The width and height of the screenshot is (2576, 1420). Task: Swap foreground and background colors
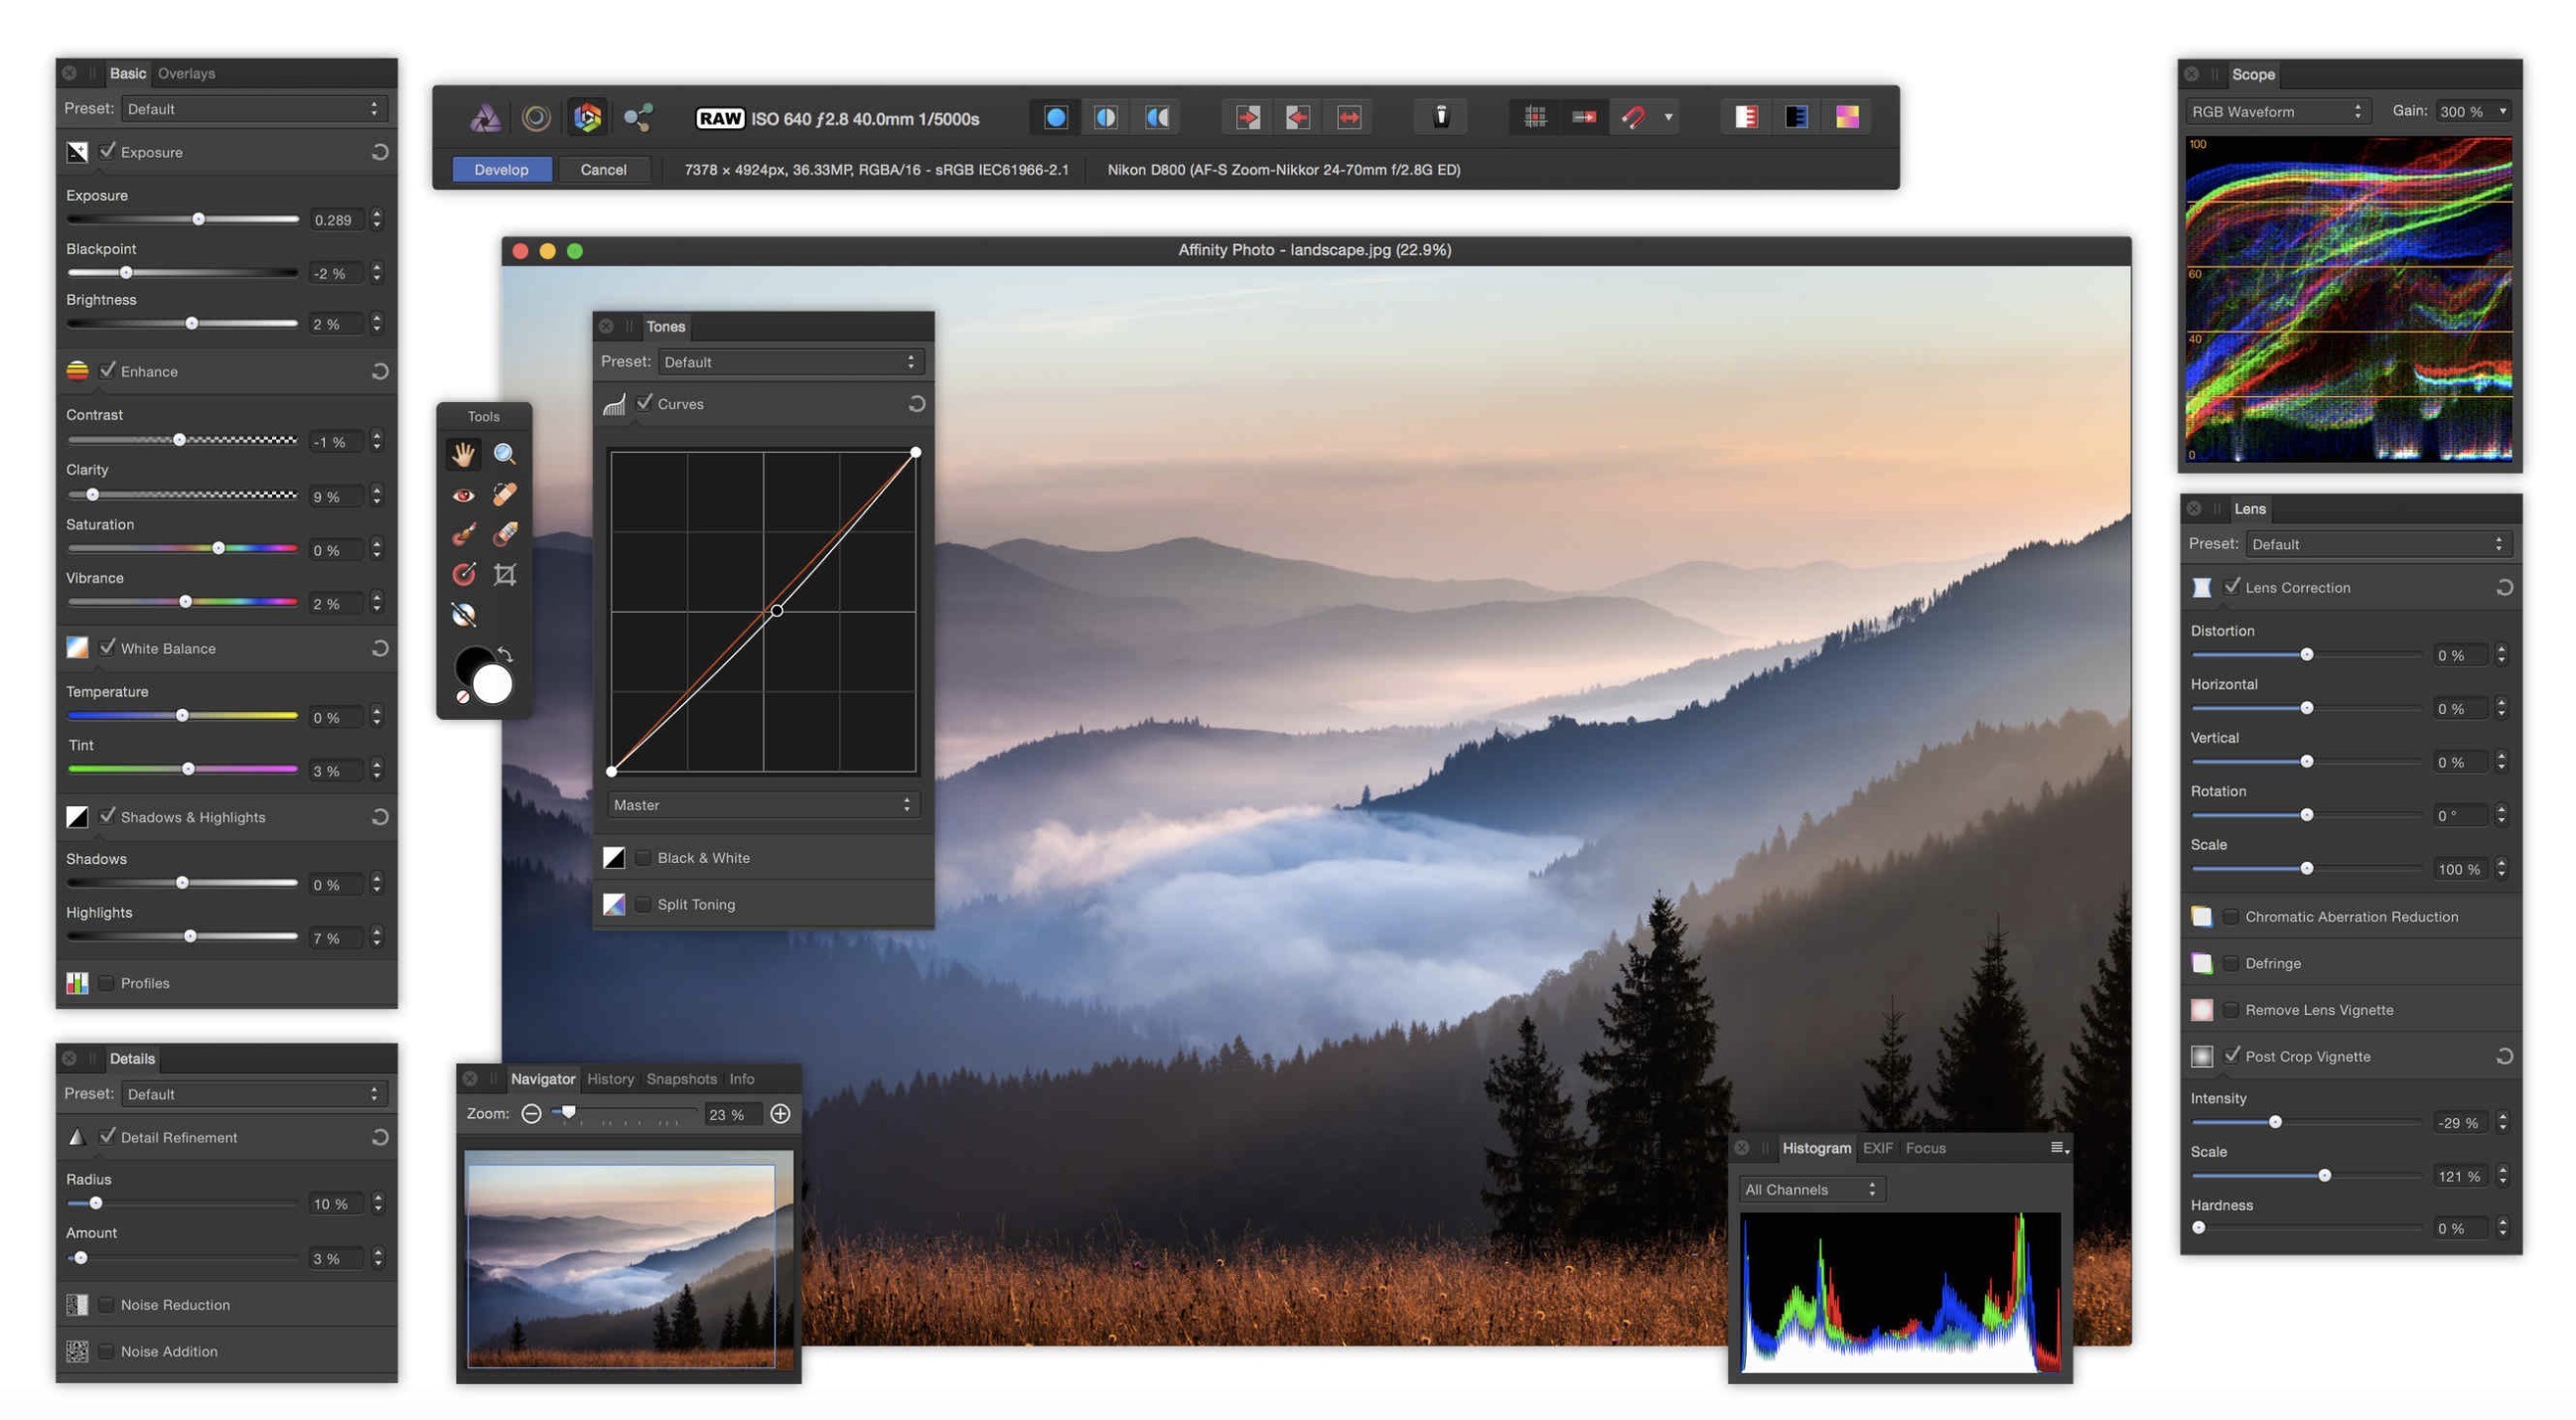(505, 655)
